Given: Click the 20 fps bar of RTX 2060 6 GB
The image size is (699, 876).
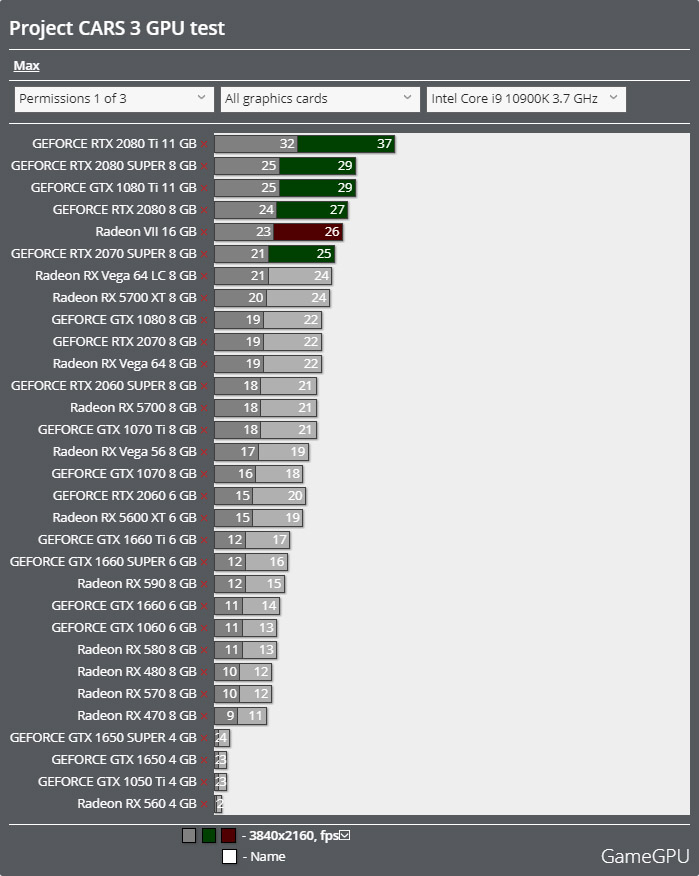Looking at the screenshot, I should click(x=279, y=496).
